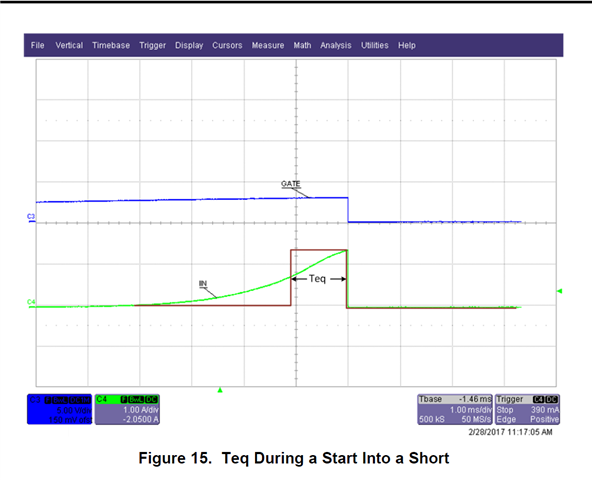Click the Edge trigger type text
The height and width of the screenshot is (480, 592).
(506, 419)
